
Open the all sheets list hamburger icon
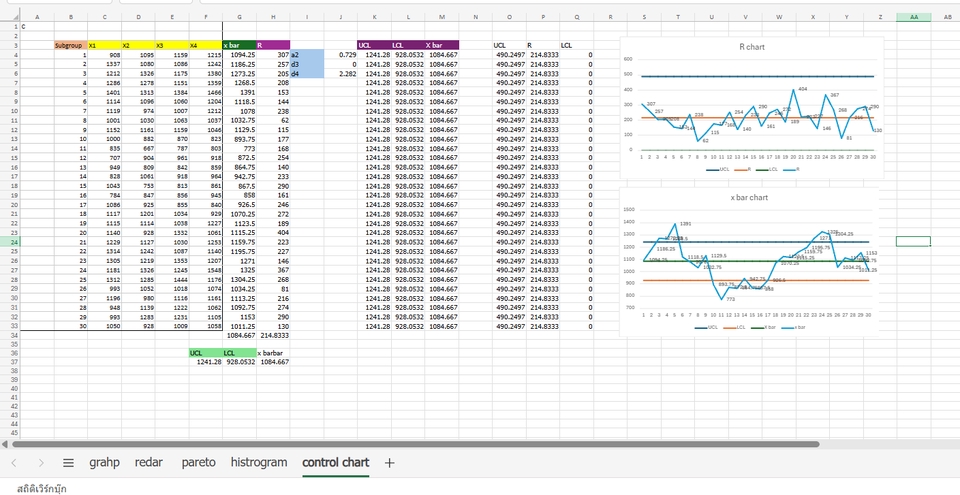coord(69,463)
